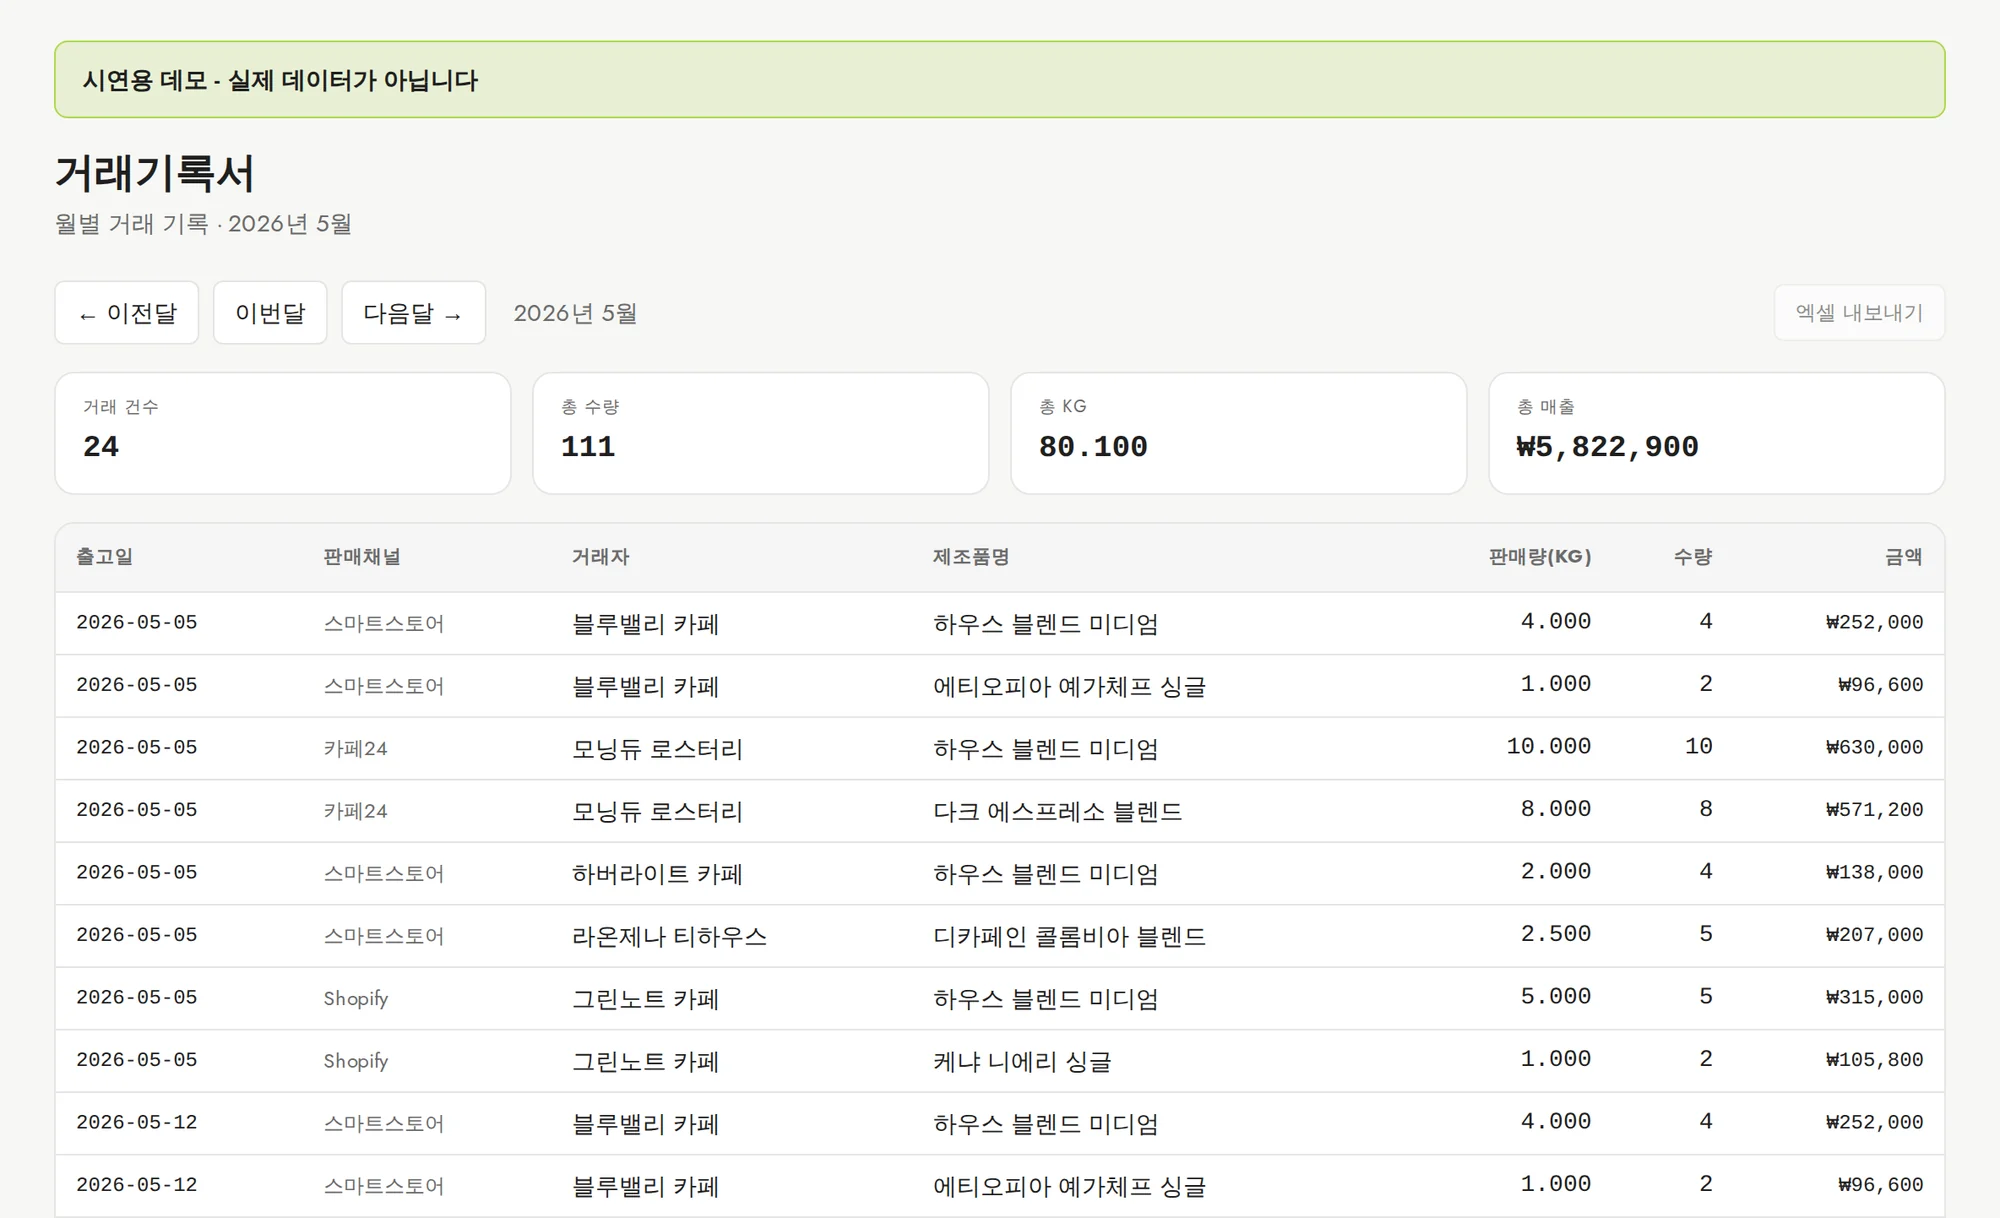
Task: Click 카페24 channel in the 다크 에스프레소 row
Action: tap(355, 811)
